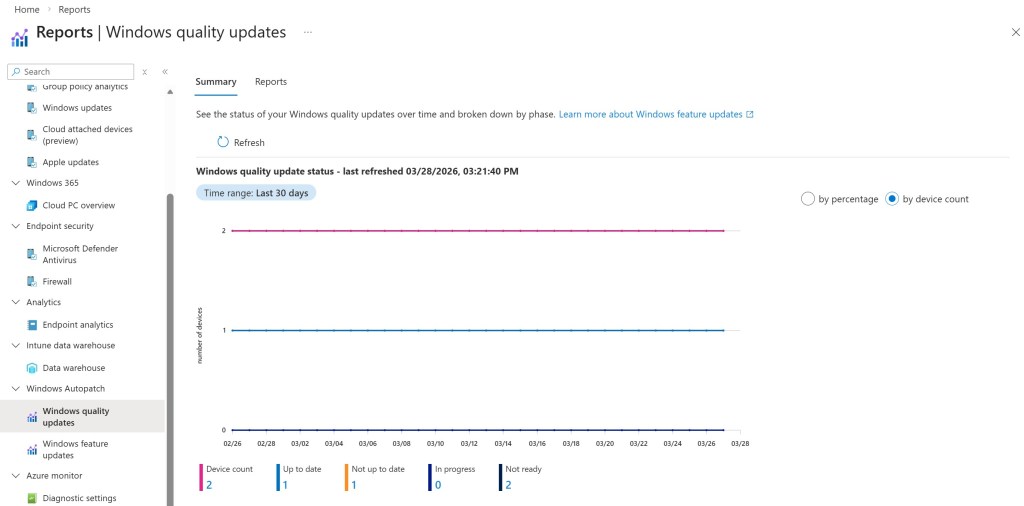
Task: Open the 'Time range: Last 30 days' filter
Action: pos(256,193)
